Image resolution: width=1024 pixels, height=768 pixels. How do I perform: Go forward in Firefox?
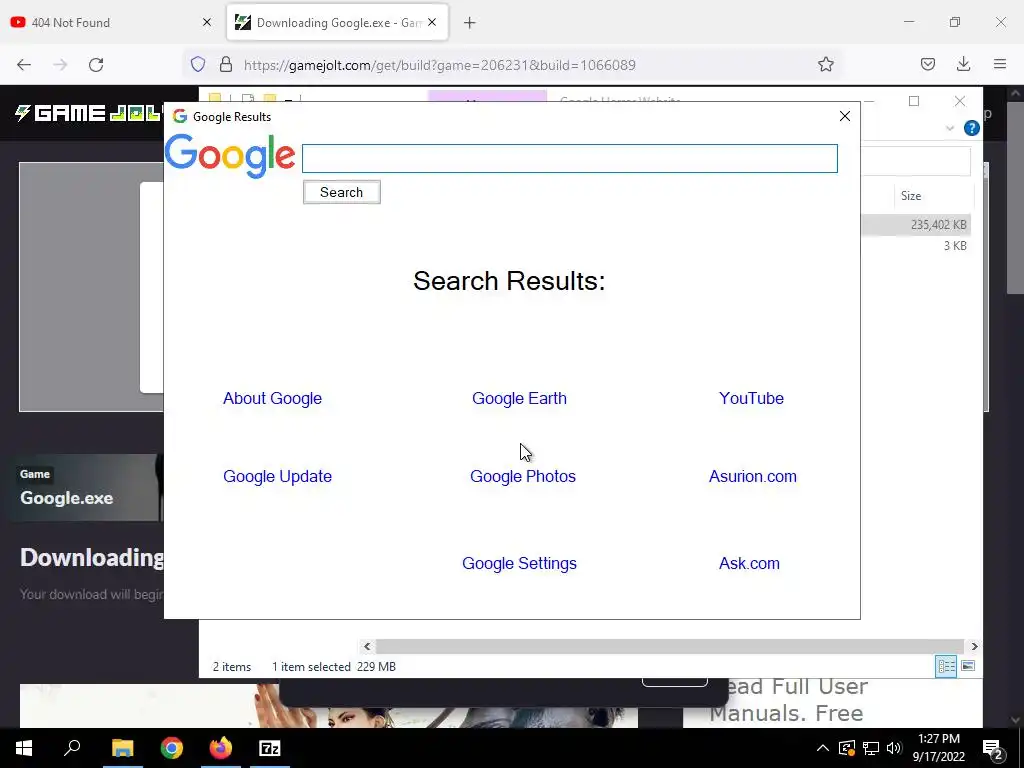pyautogui.click(x=60, y=65)
